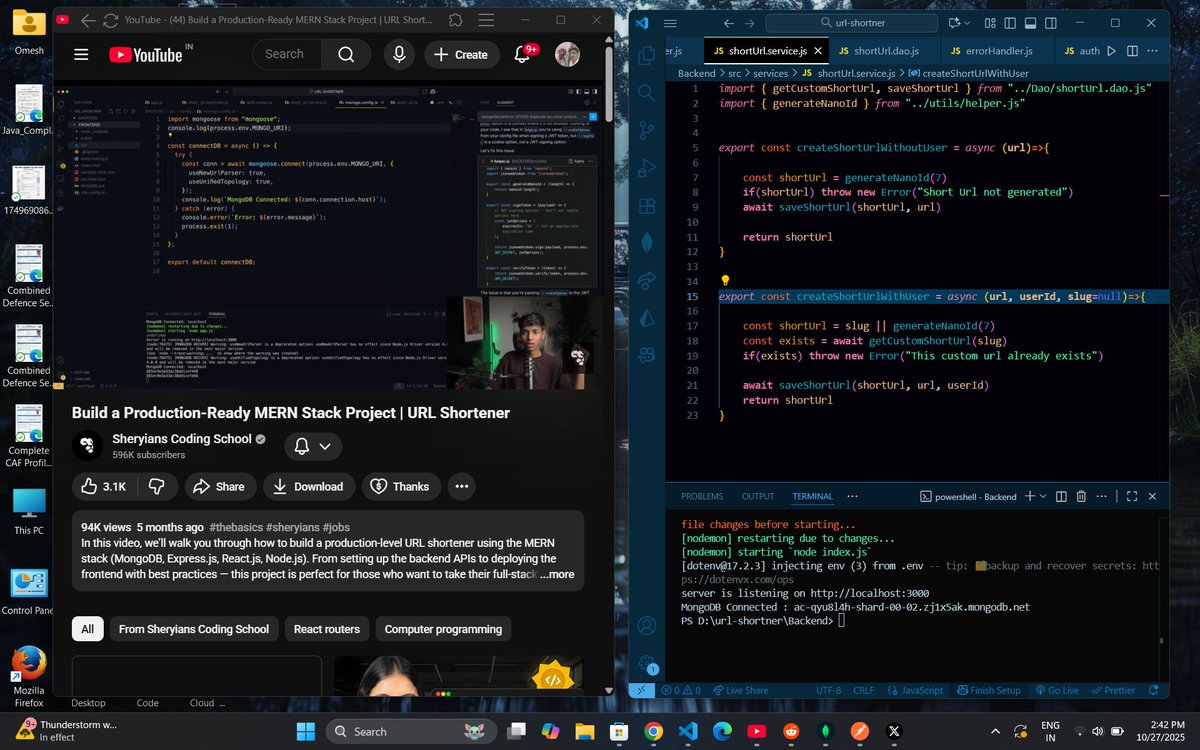The height and width of the screenshot is (750, 1200).
Task: Close the terminal panel
Action: tap(1153, 496)
